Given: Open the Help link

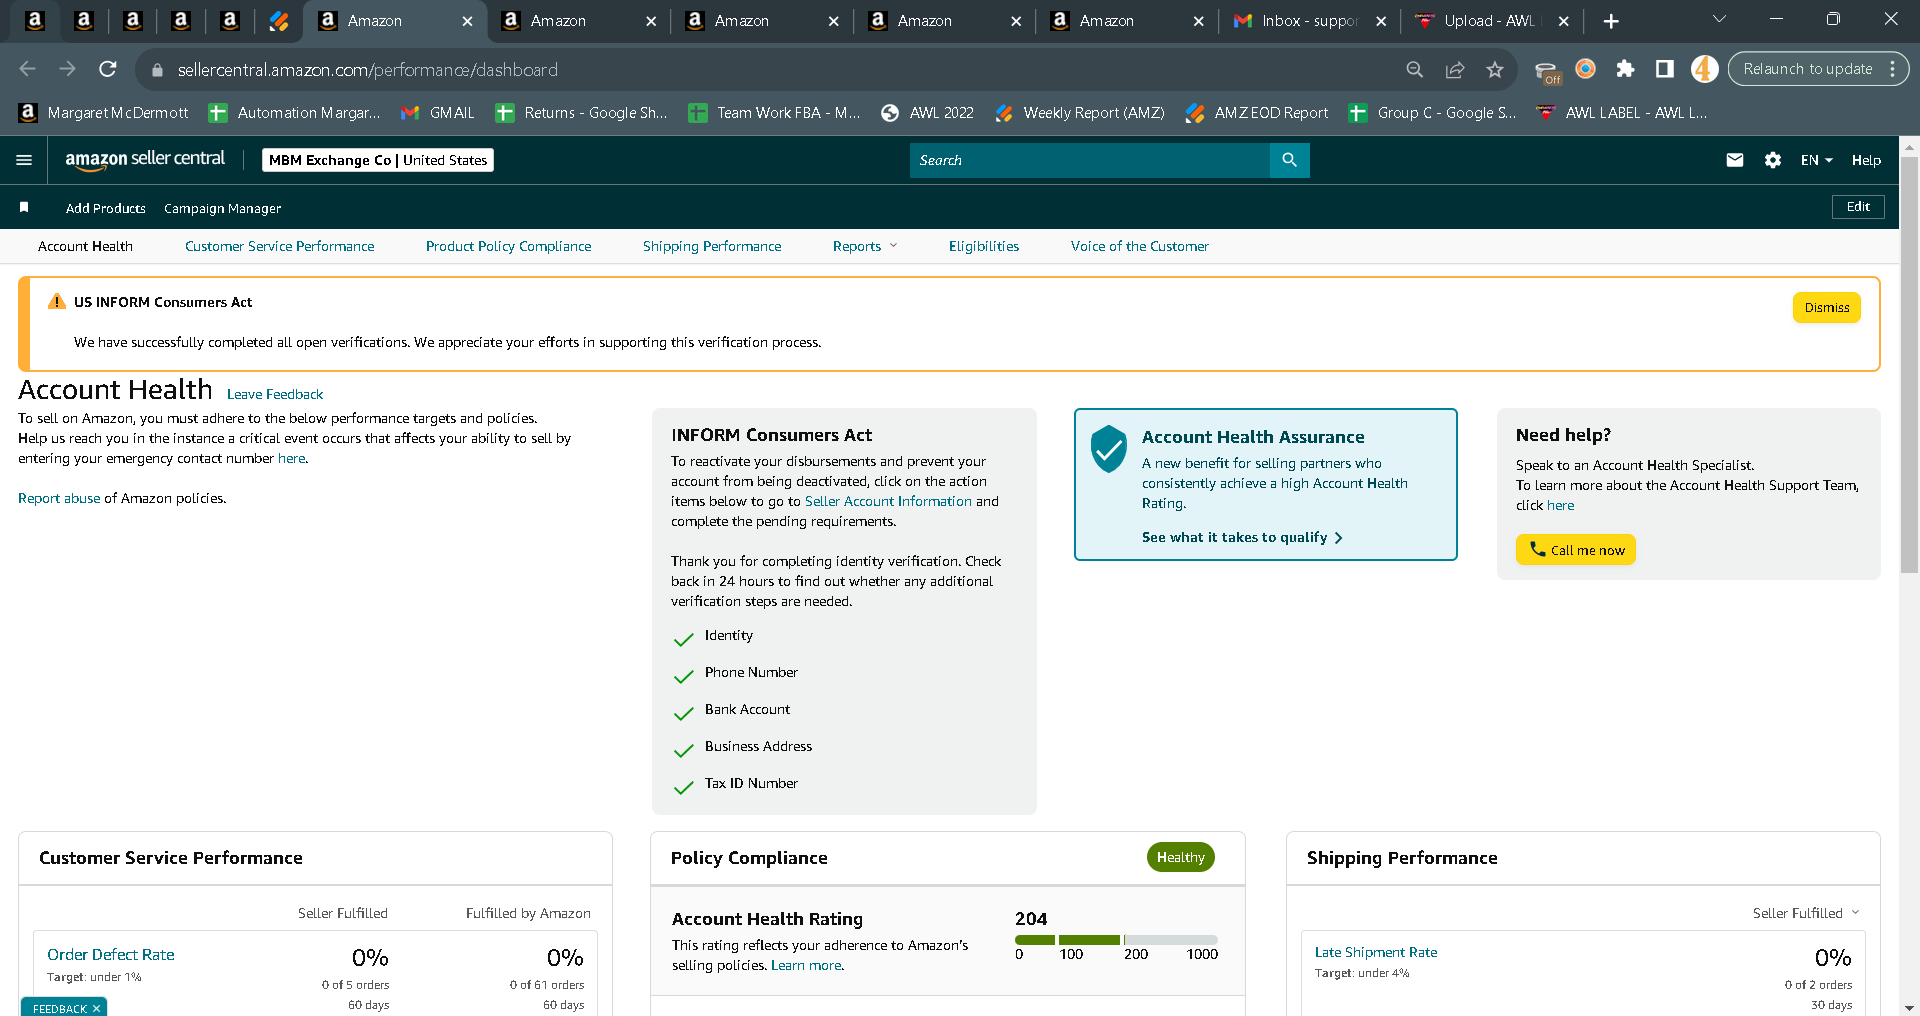Looking at the screenshot, I should pos(1866,160).
